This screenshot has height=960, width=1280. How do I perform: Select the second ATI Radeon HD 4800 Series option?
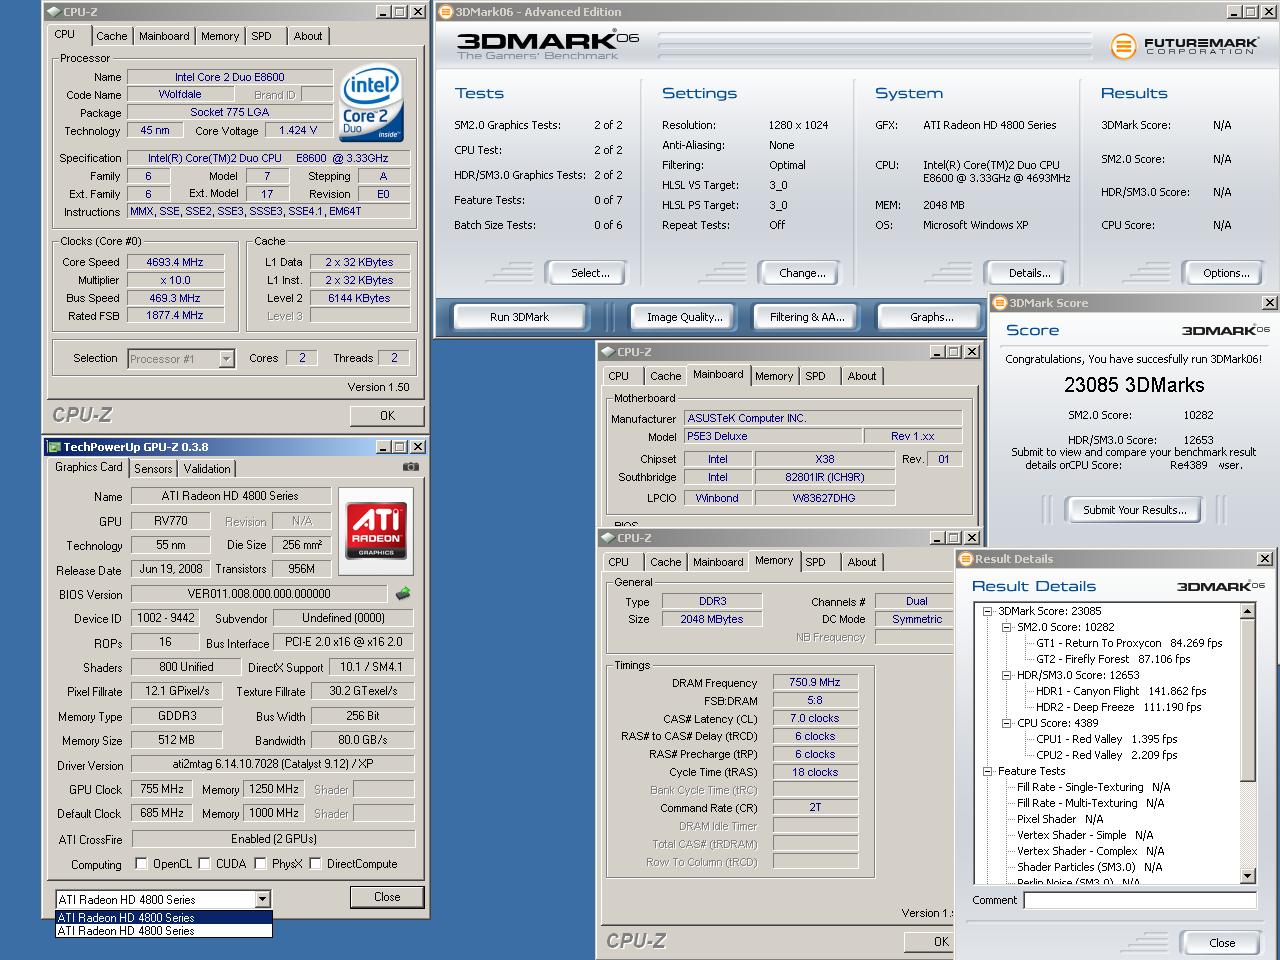(x=163, y=931)
